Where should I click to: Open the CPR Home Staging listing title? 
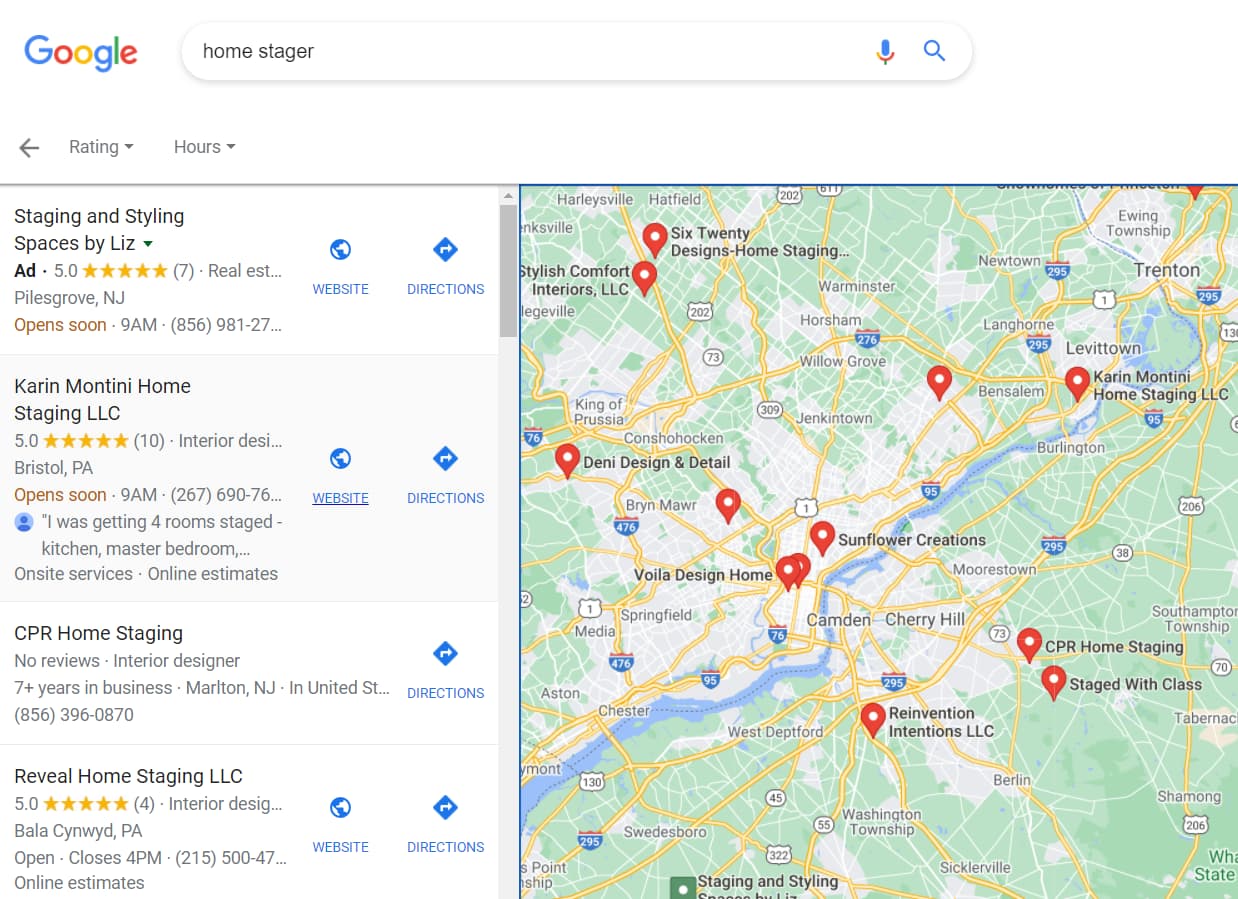98,633
